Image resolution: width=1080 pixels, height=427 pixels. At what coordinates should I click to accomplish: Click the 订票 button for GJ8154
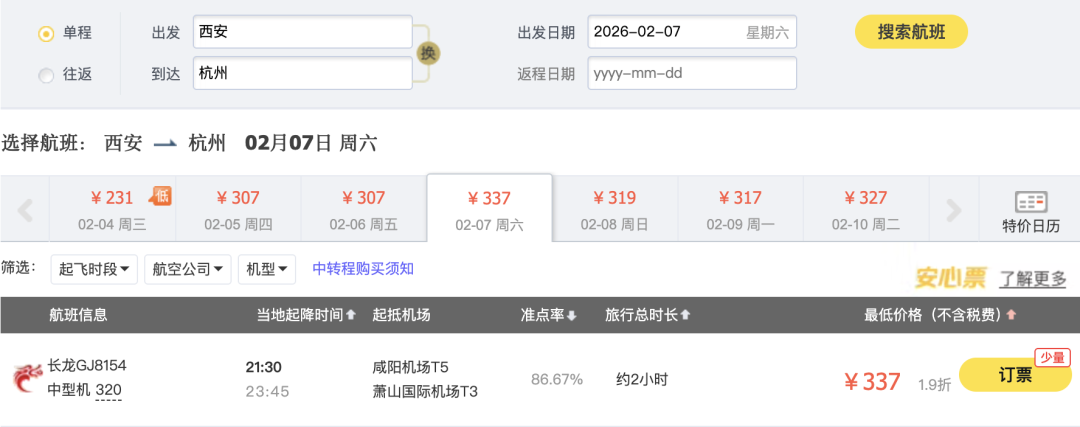pos(1015,375)
